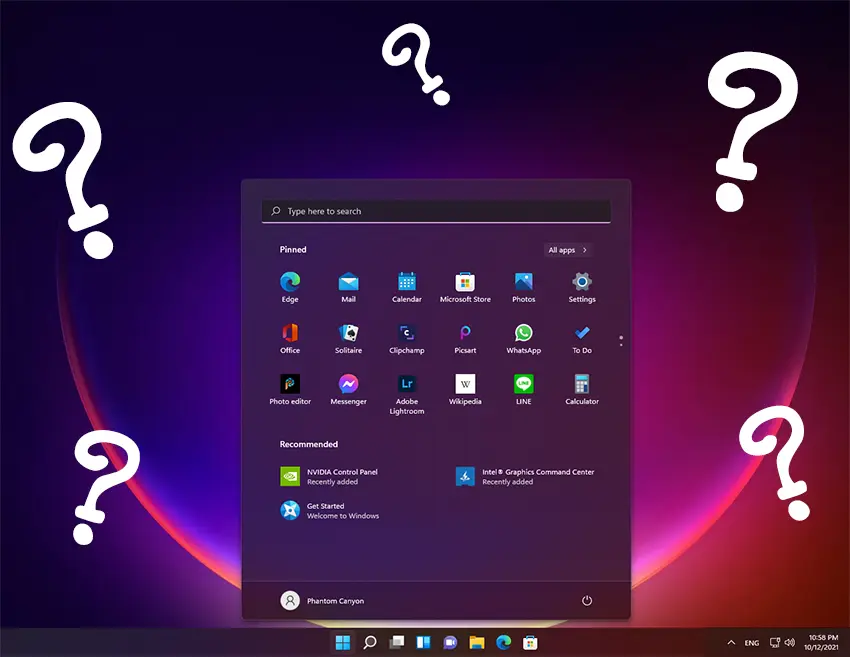Viewport: 850px width, 657px height.
Task: Open the Phantom Canyon user account menu
Action: tap(322, 601)
